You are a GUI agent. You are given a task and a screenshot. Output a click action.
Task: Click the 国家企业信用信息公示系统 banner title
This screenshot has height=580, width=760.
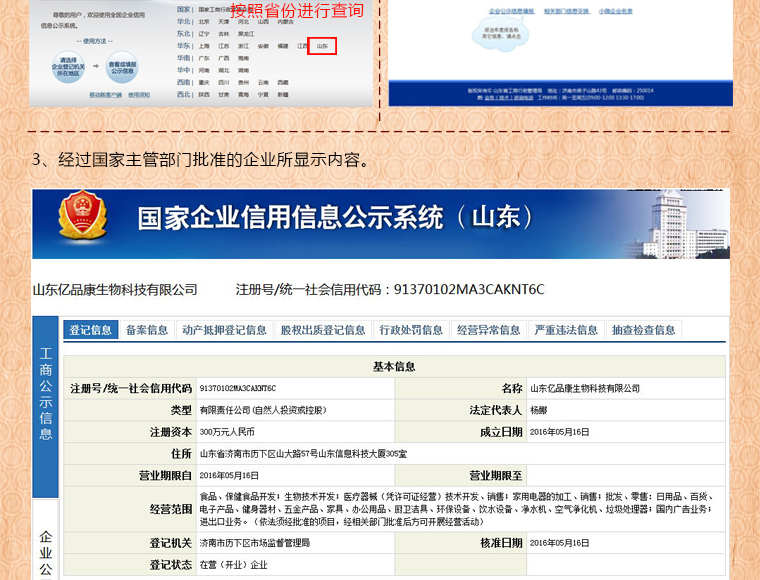pyautogui.click(x=335, y=217)
